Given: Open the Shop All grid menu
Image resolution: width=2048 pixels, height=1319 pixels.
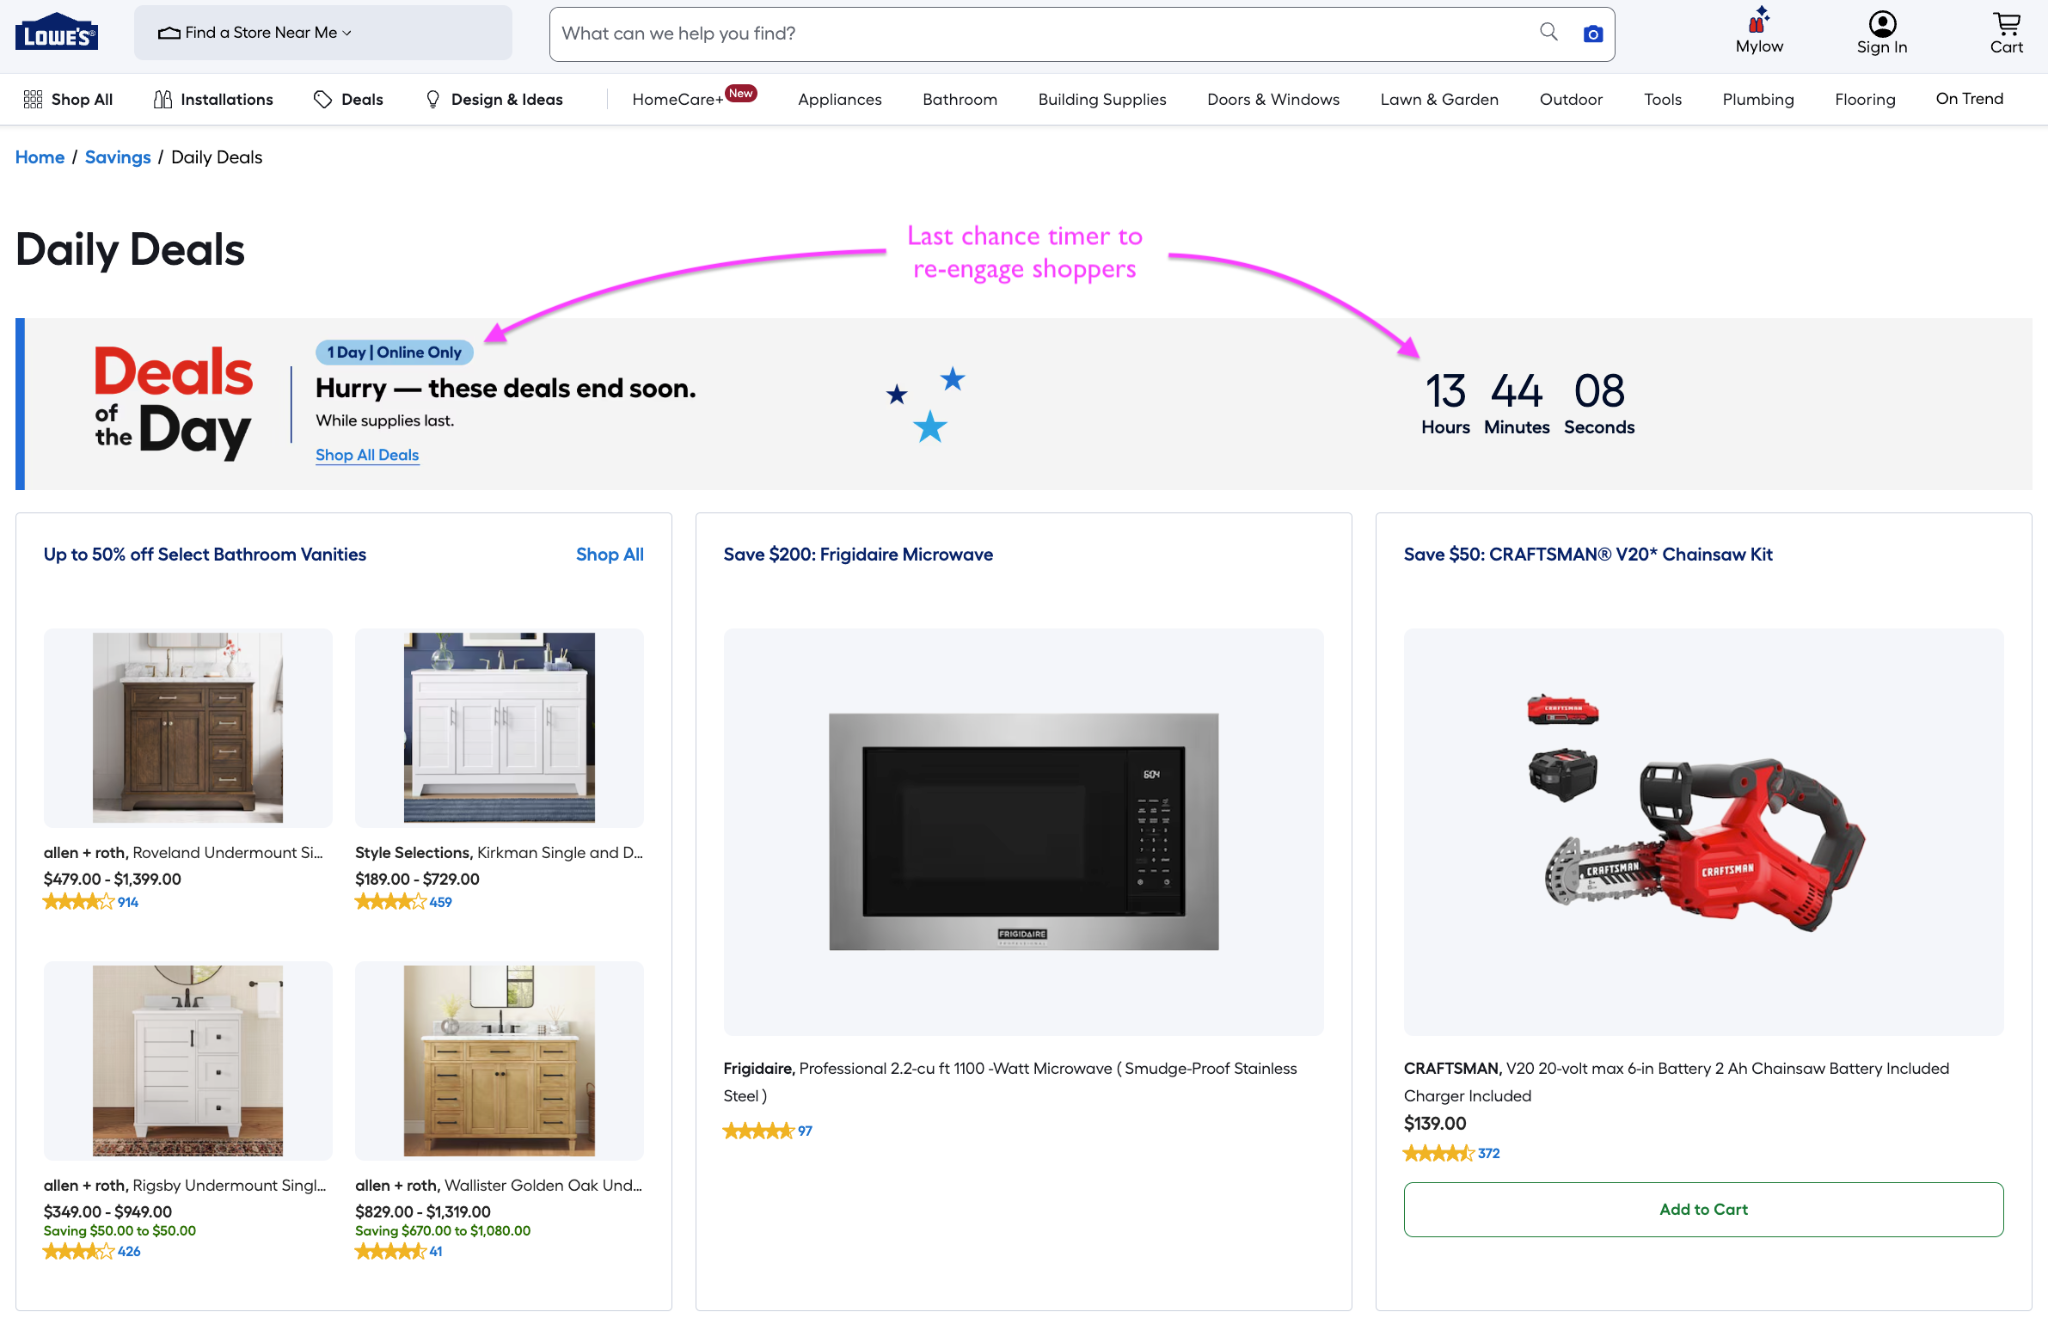Looking at the screenshot, I should (68, 99).
